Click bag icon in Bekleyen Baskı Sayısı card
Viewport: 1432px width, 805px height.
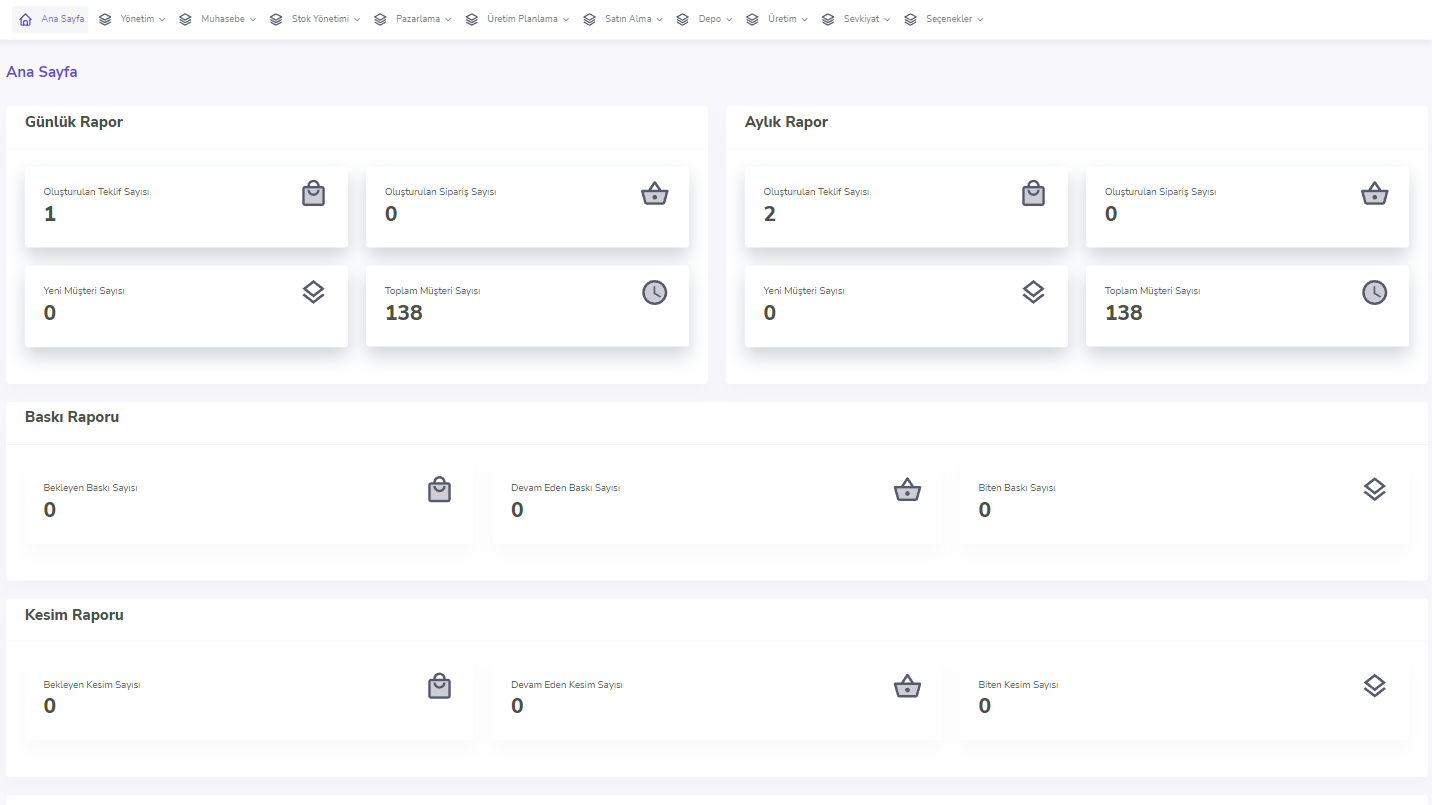point(439,489)
